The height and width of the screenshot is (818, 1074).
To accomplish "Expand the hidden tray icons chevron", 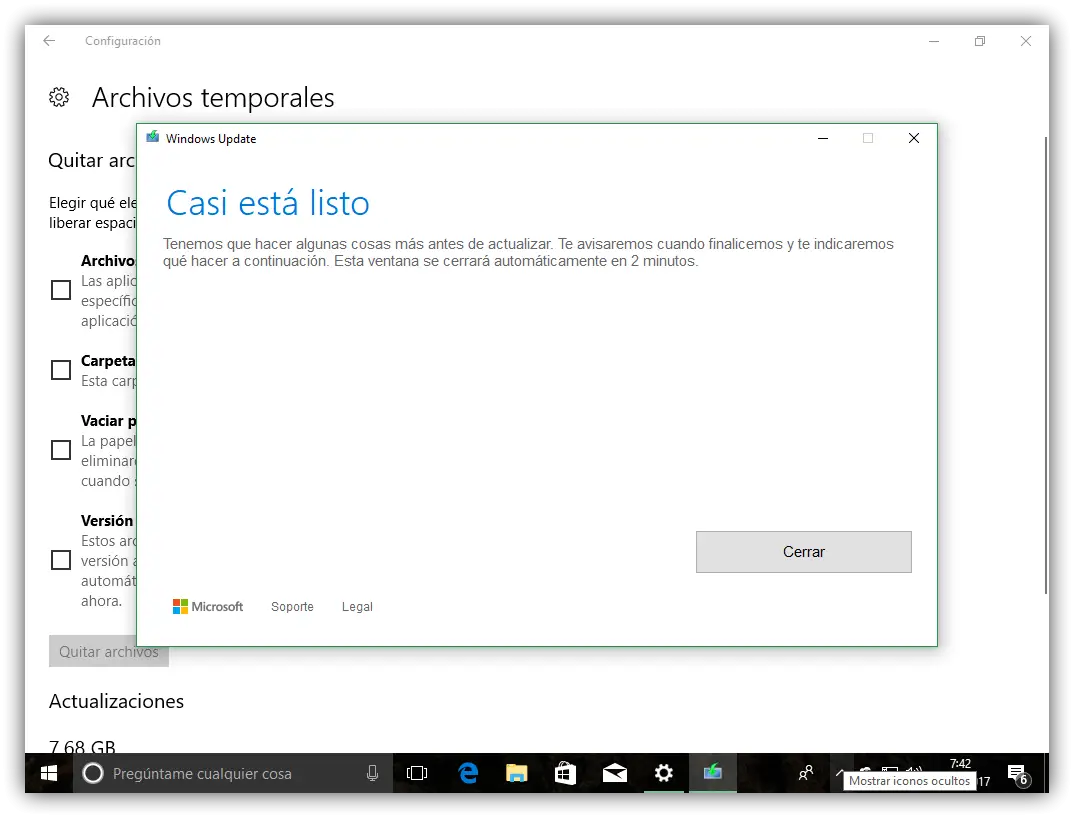I will pos(840,773).
